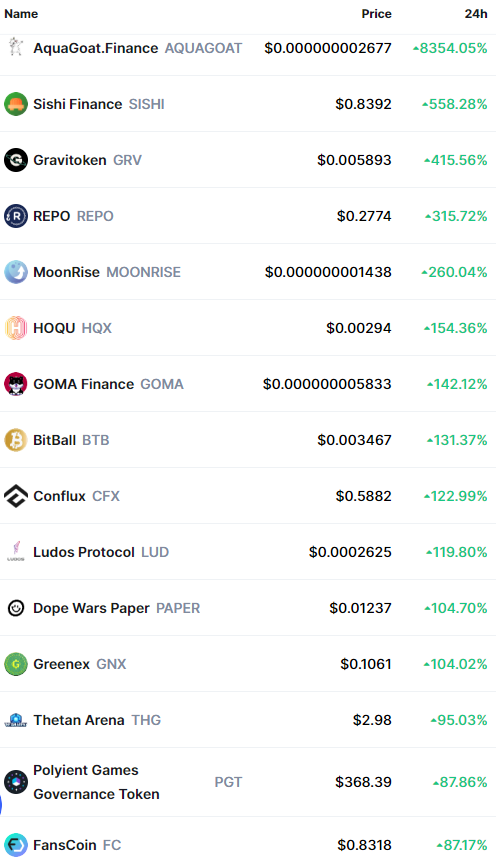The height and width of the screenshot is (861, 496).
Task: Click the AquaGoat 8354.05% gain value
Action: [450, 48]
